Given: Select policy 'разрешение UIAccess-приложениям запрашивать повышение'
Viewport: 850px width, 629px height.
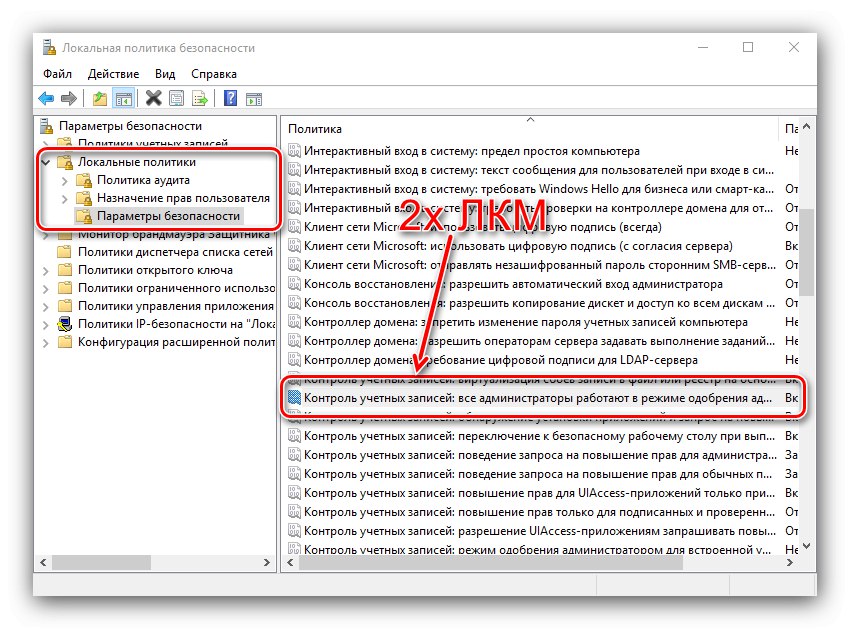Looking at the screenshot, I should 539,530.
